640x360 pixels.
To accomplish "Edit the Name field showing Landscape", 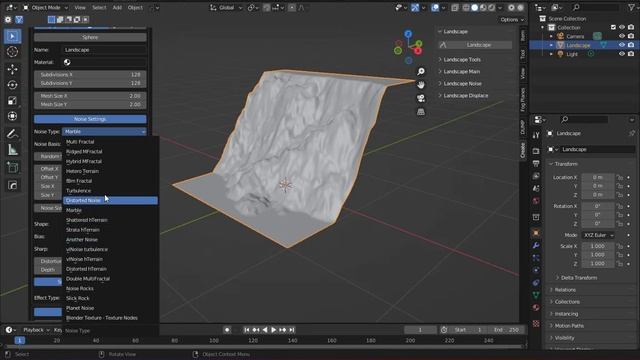I will pos(104,50).
